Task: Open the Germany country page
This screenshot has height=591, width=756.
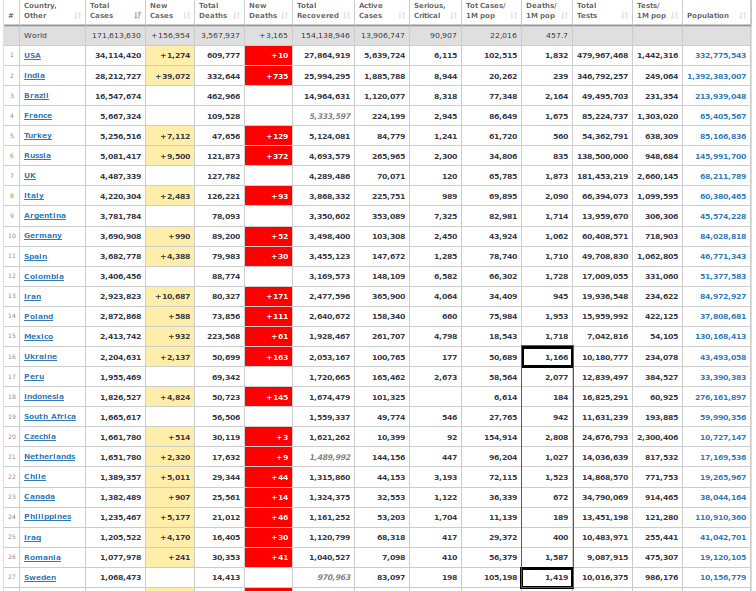Action: pyautogui.click(x=43, y=236)
